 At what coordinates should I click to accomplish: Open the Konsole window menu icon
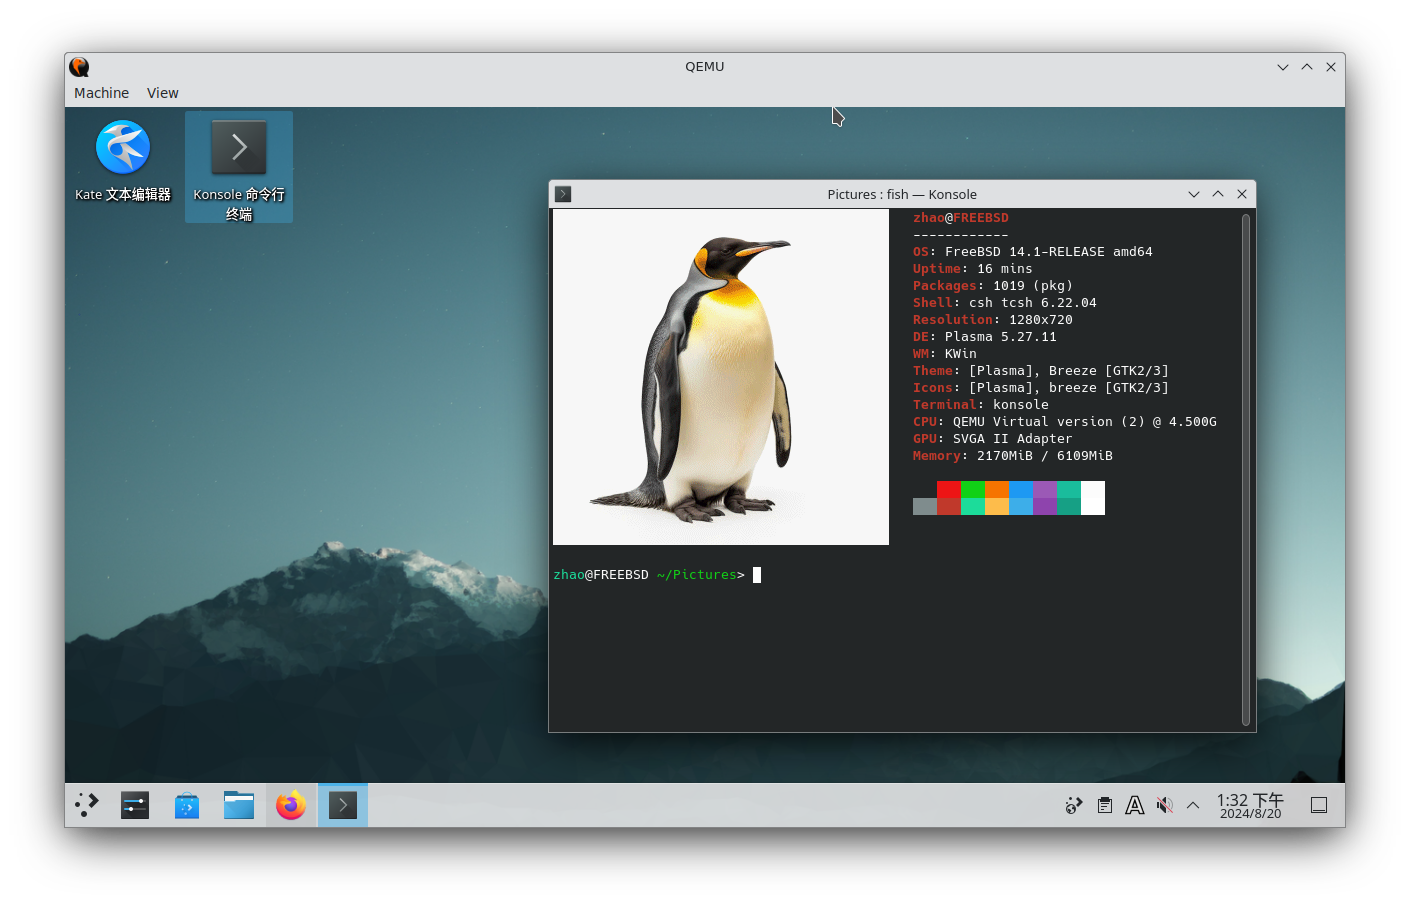point(562,194)
